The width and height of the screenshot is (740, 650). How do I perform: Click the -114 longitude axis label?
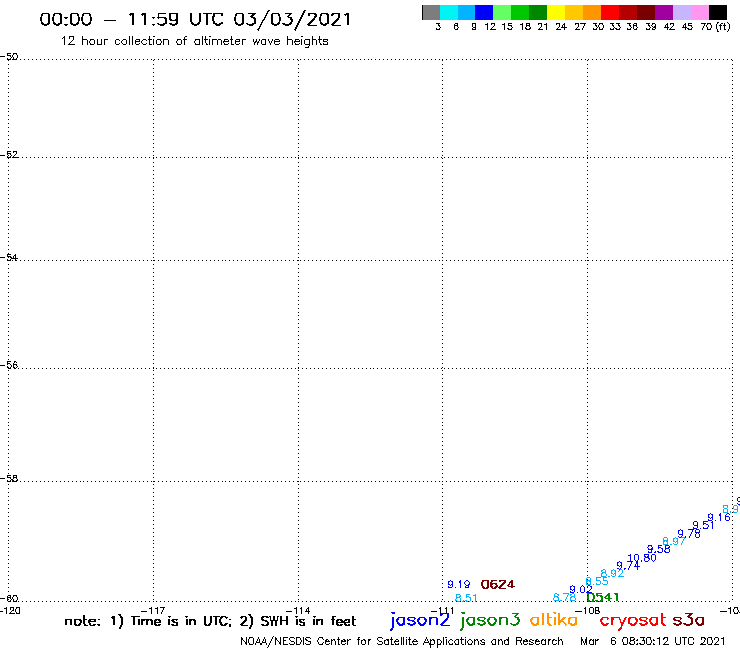click(x=298, y=610)
